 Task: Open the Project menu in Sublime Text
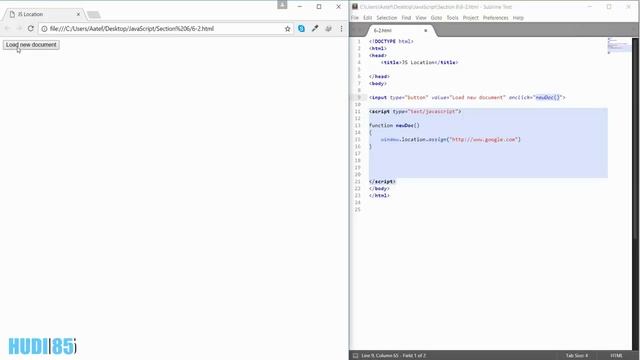click(x=470, y=18)
